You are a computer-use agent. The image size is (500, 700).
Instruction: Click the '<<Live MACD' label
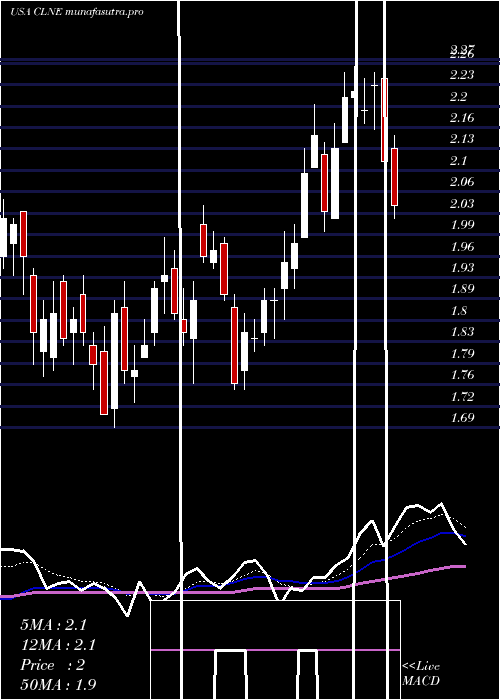[421, 674]
